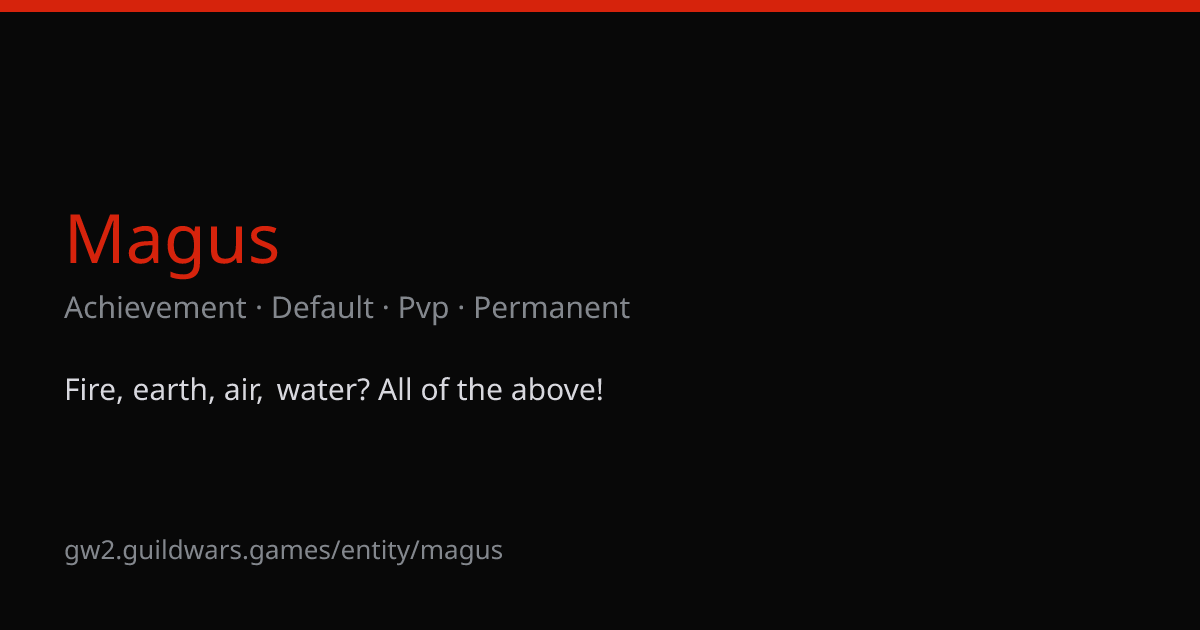Click the word air in the description
Image resolution: width=1200 pixels, height=630 pixels.
[243, 390]
